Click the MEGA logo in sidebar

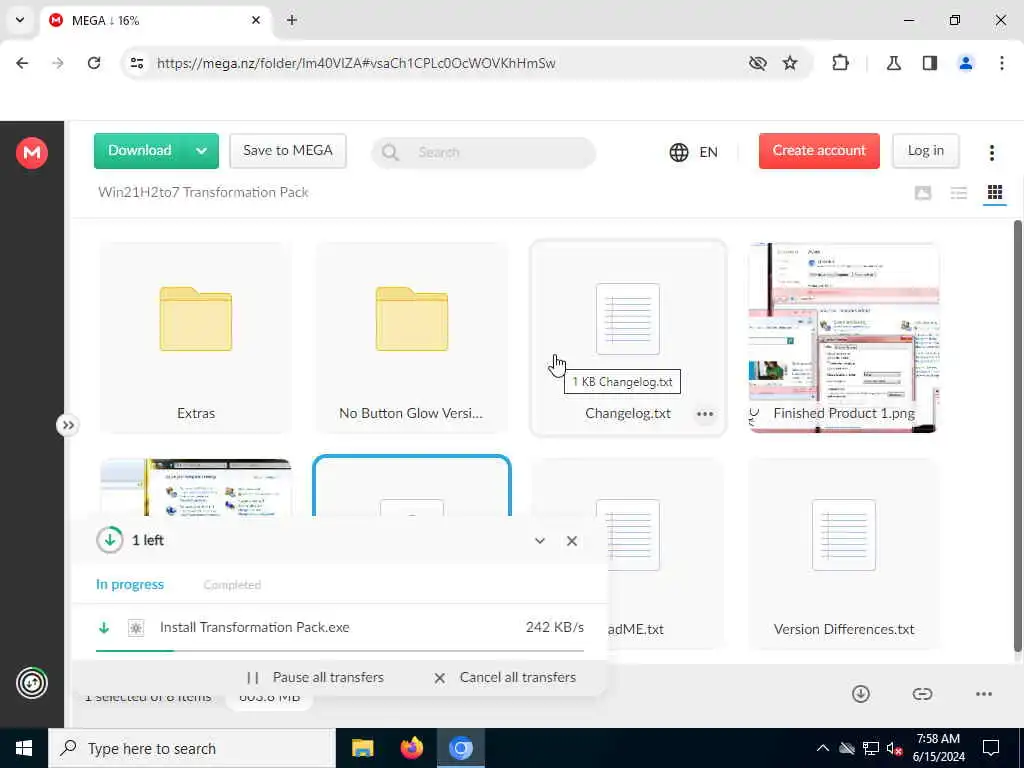point(31,153)
